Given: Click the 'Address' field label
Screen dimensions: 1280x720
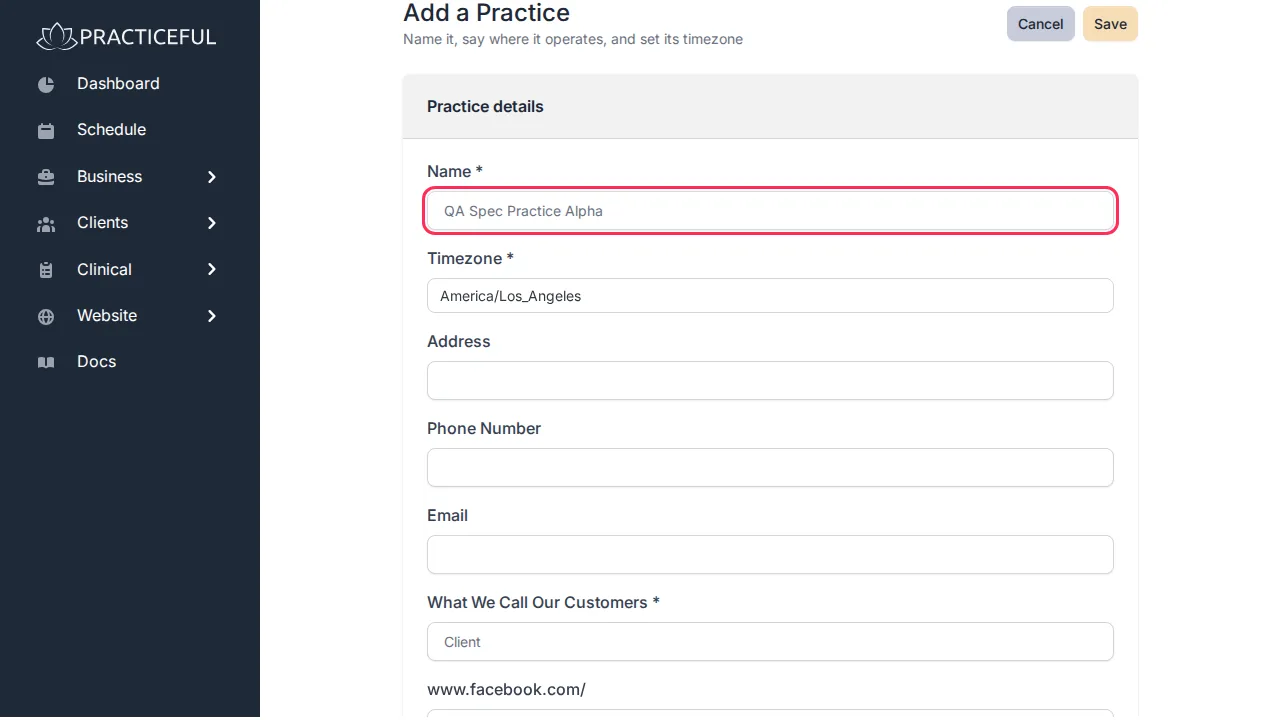Looking at the screenshot, I should pyautogui.click(x=459, y=342).
